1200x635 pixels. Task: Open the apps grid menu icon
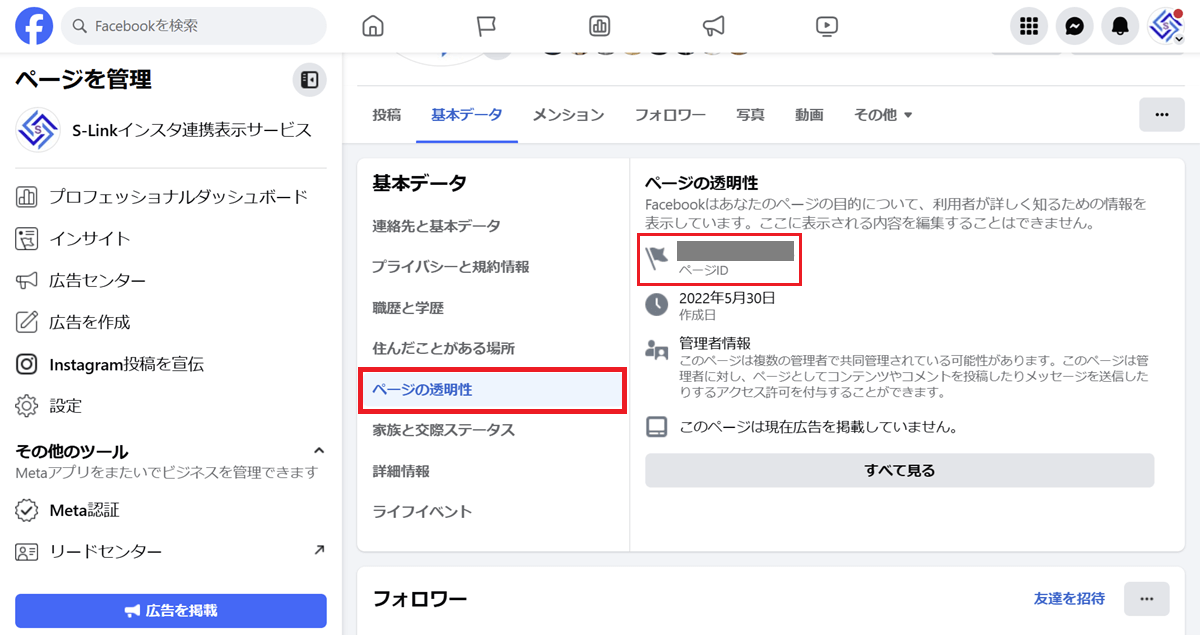(x=1029, y=27)
